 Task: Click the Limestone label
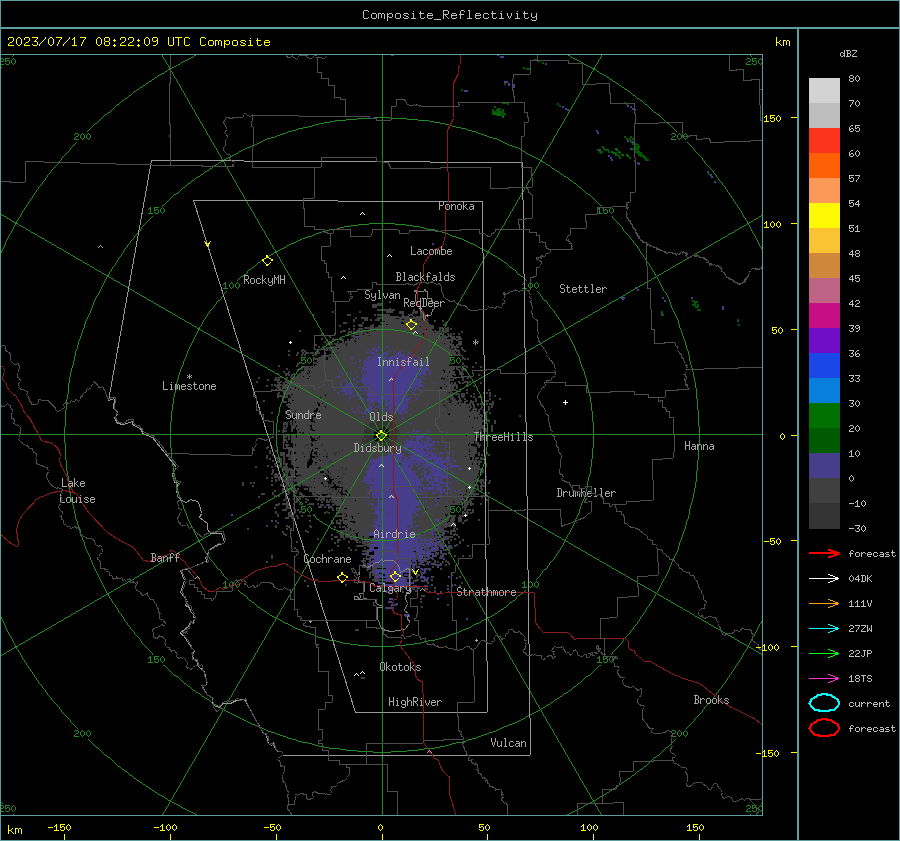point(189,386)
